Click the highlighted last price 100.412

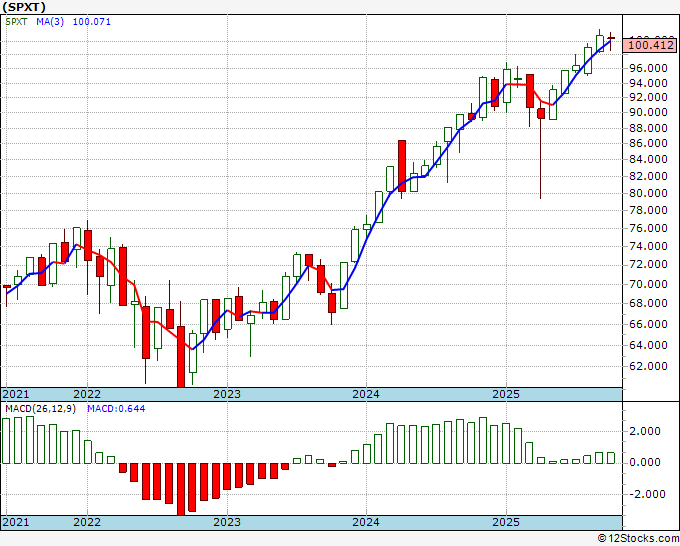651,45
